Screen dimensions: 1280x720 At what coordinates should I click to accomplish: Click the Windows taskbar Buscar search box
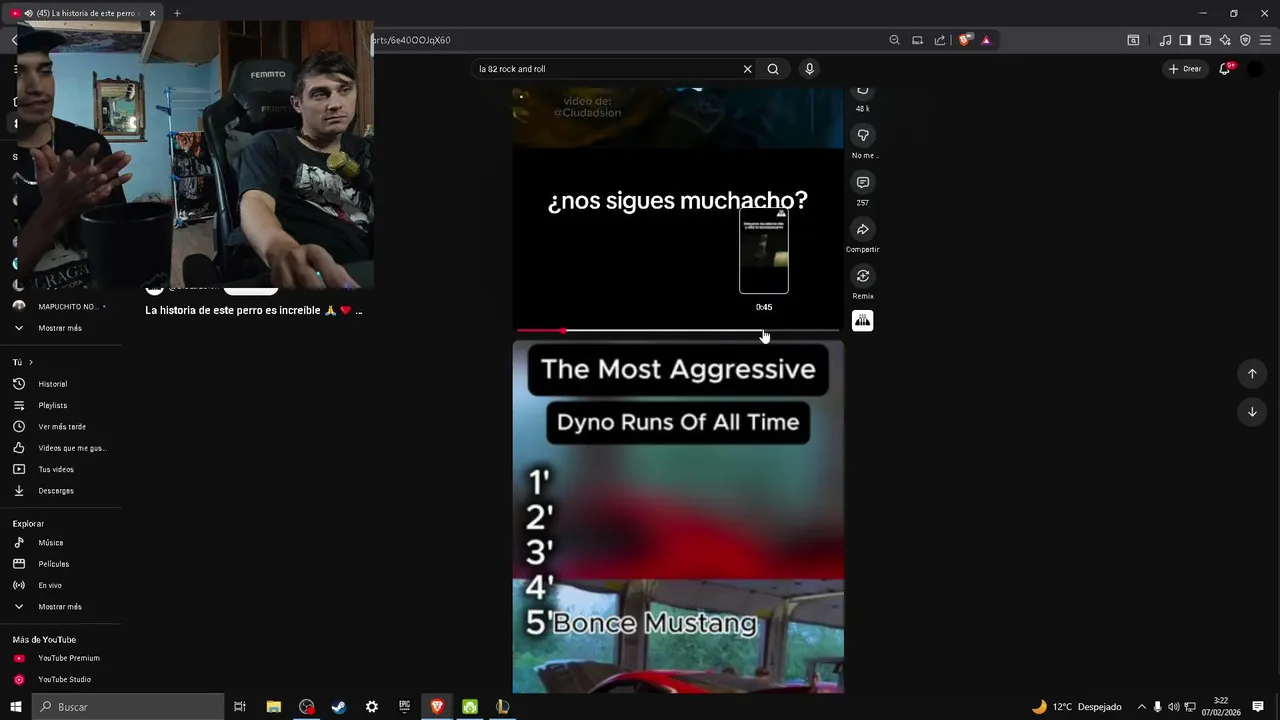tap(128, 707)
